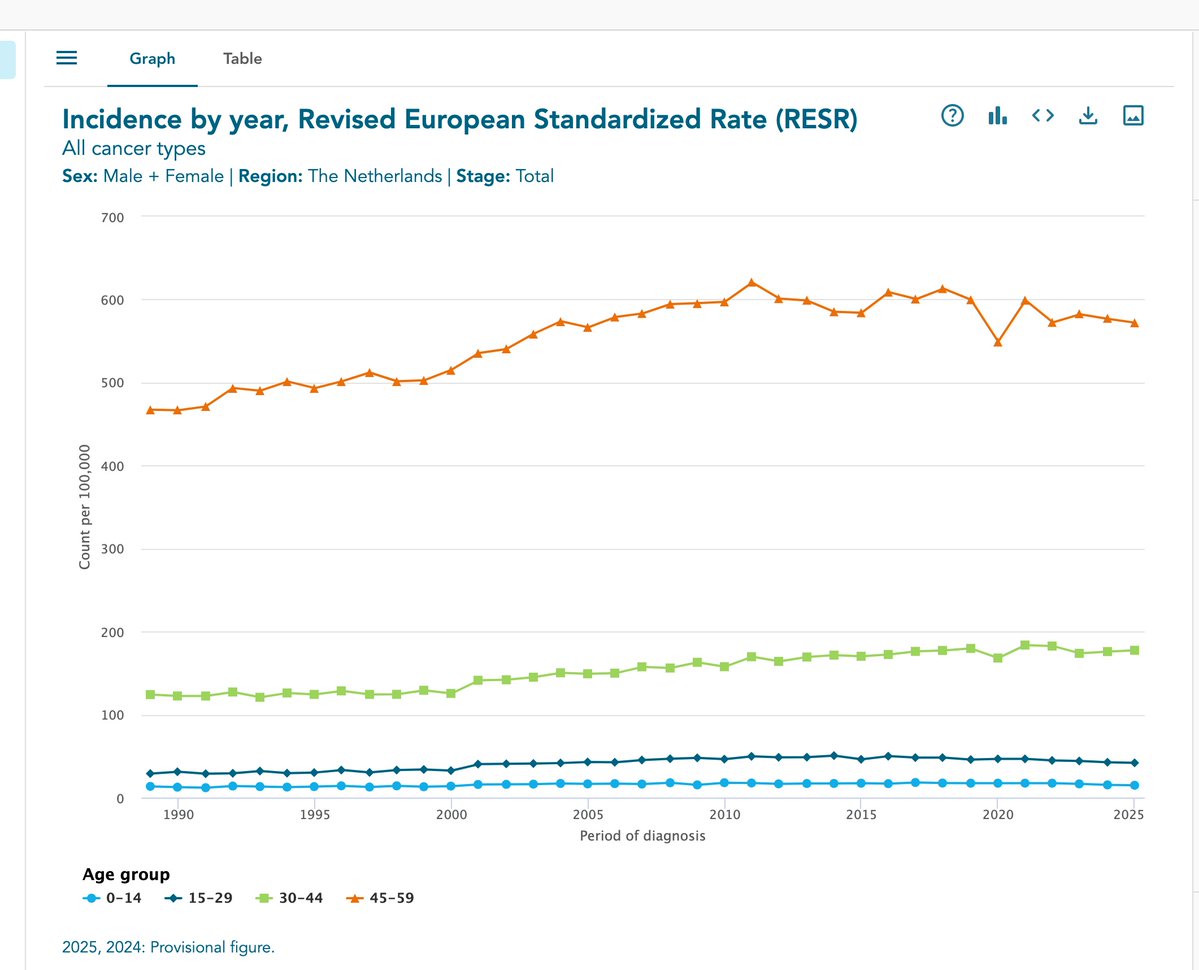Toggle the 0–14 age group legend entry
1199x970 pixels.
point(112,898)
